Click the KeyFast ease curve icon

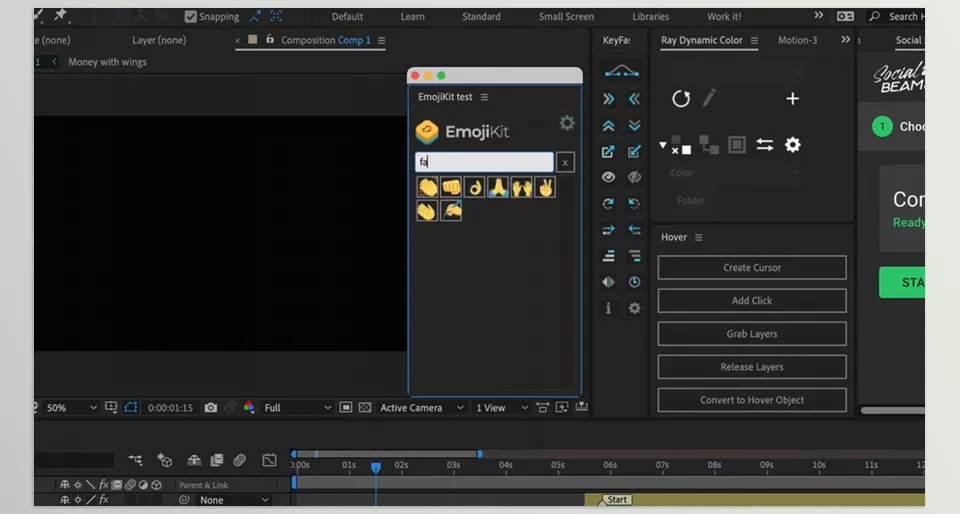point(621,72)
